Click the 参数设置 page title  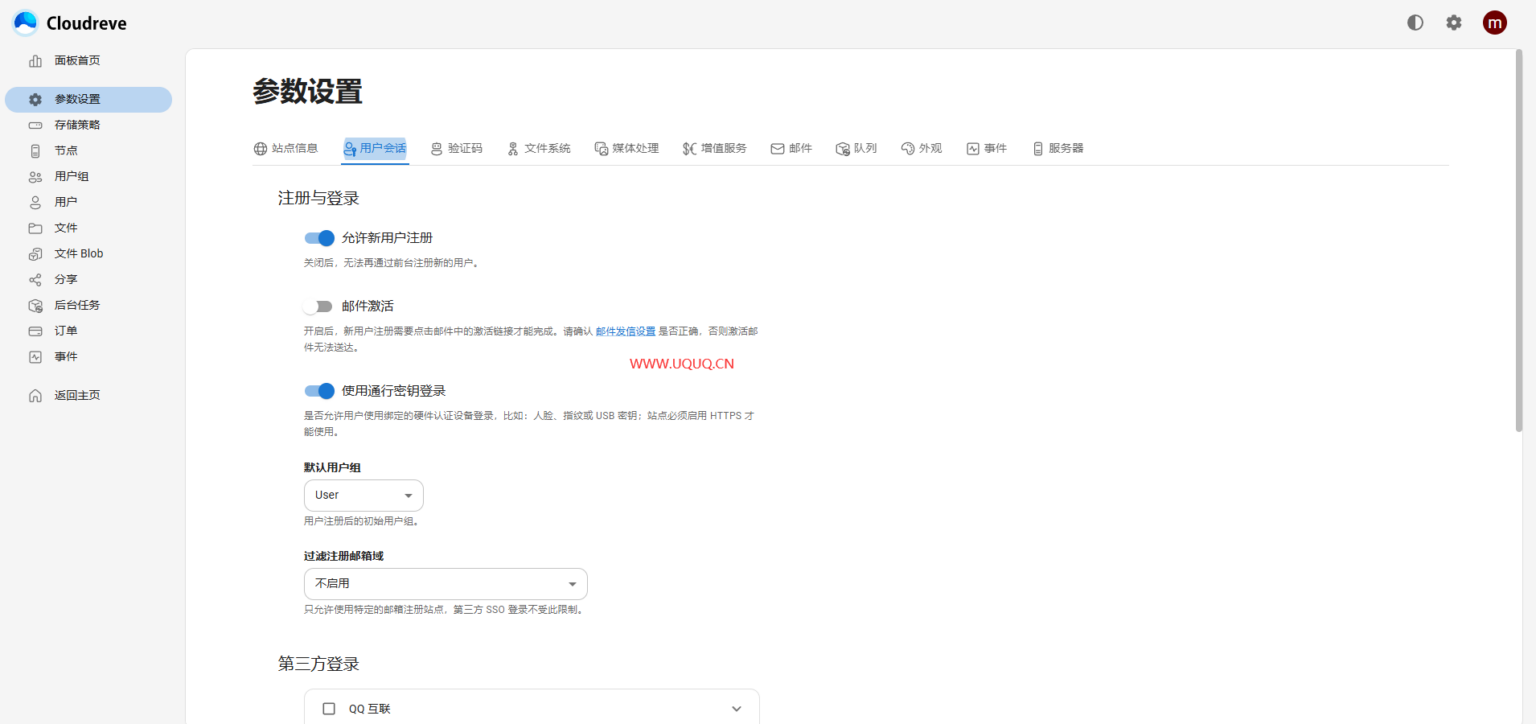307,92
